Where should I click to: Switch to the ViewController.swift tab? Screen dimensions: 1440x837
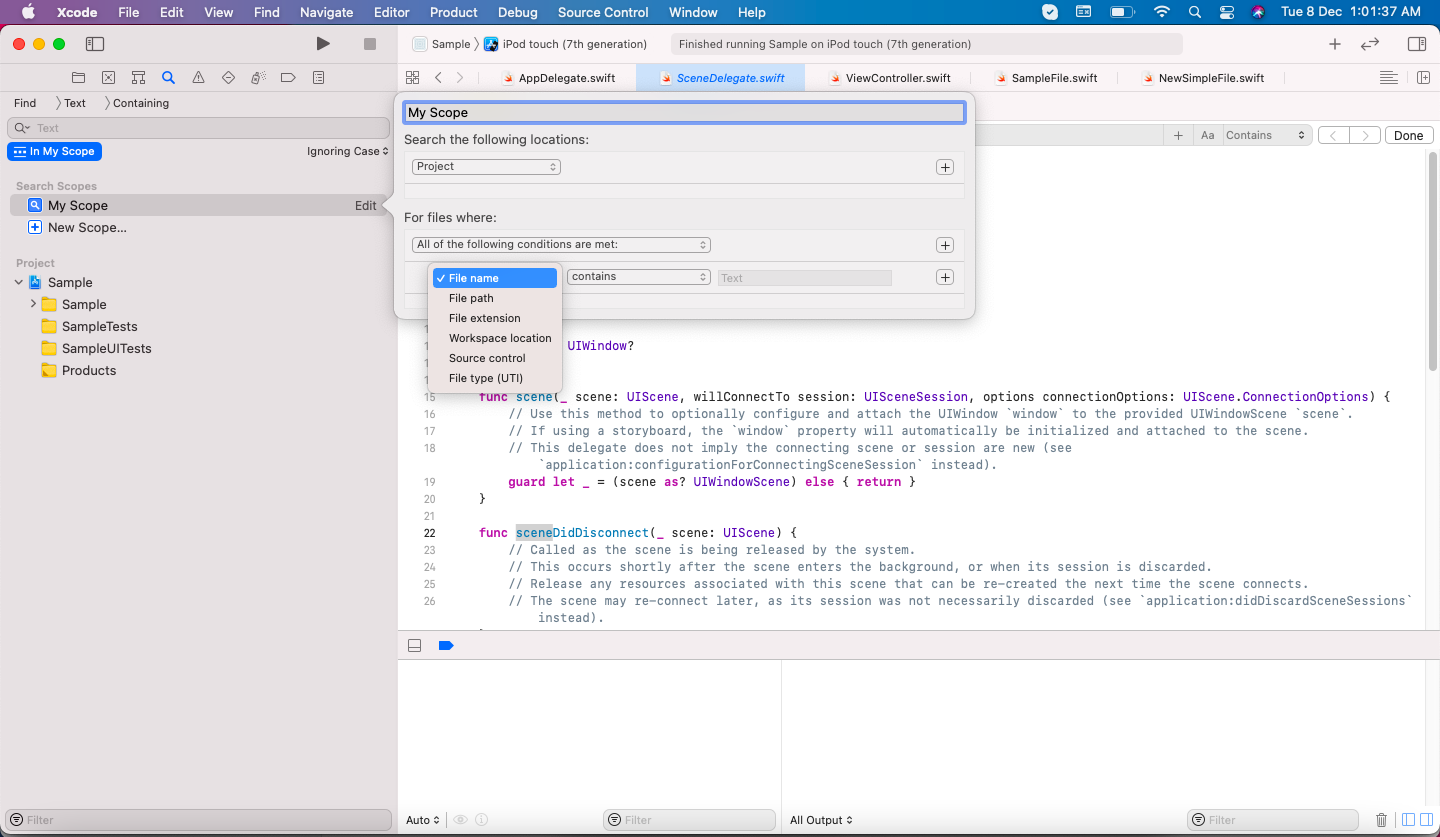(x=887, y=78)
